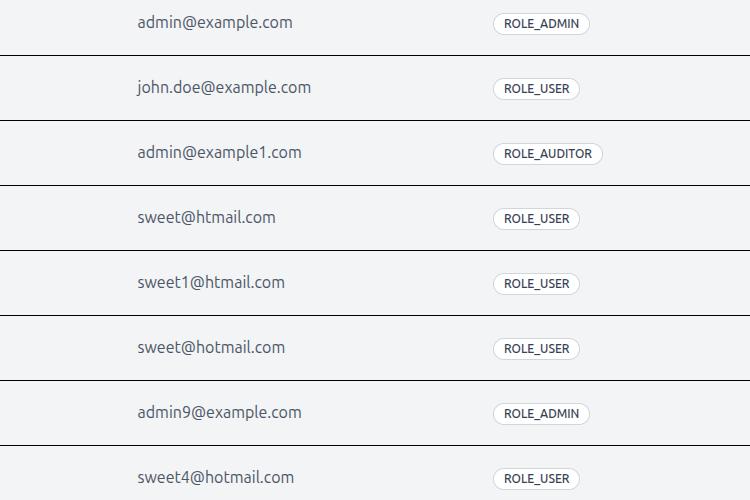Screen dimensions: 750x500
Task: Click empty area right of sweet4 ROLE_USER badge
Action: click(665, 478)
